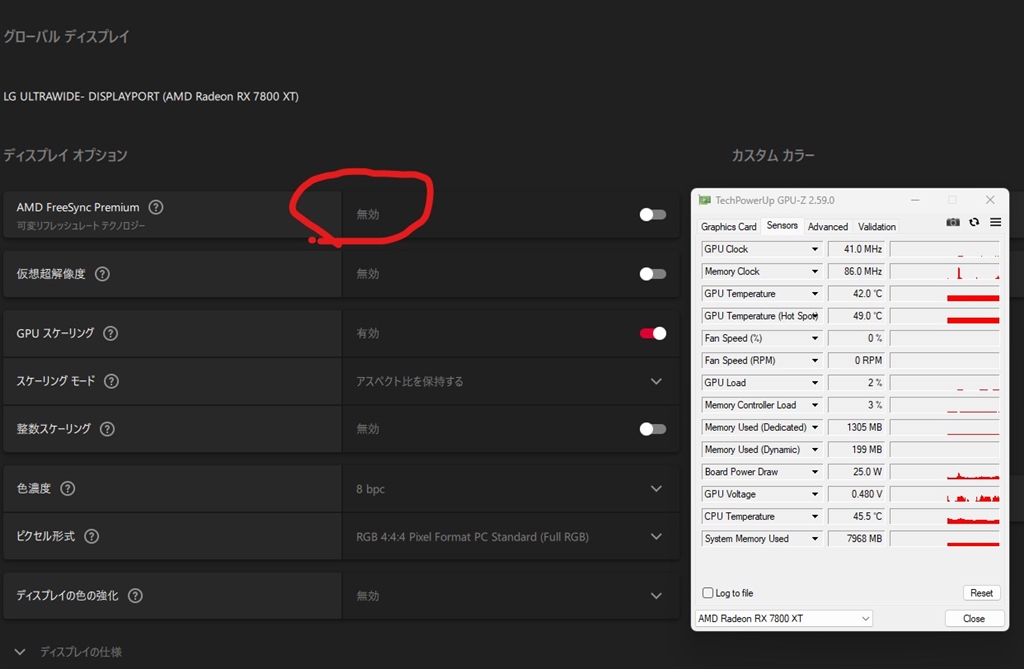This screenshot has height=669, width=1024.
Task: Switch to the Graphics Card tab
Action: click(728, 227)
